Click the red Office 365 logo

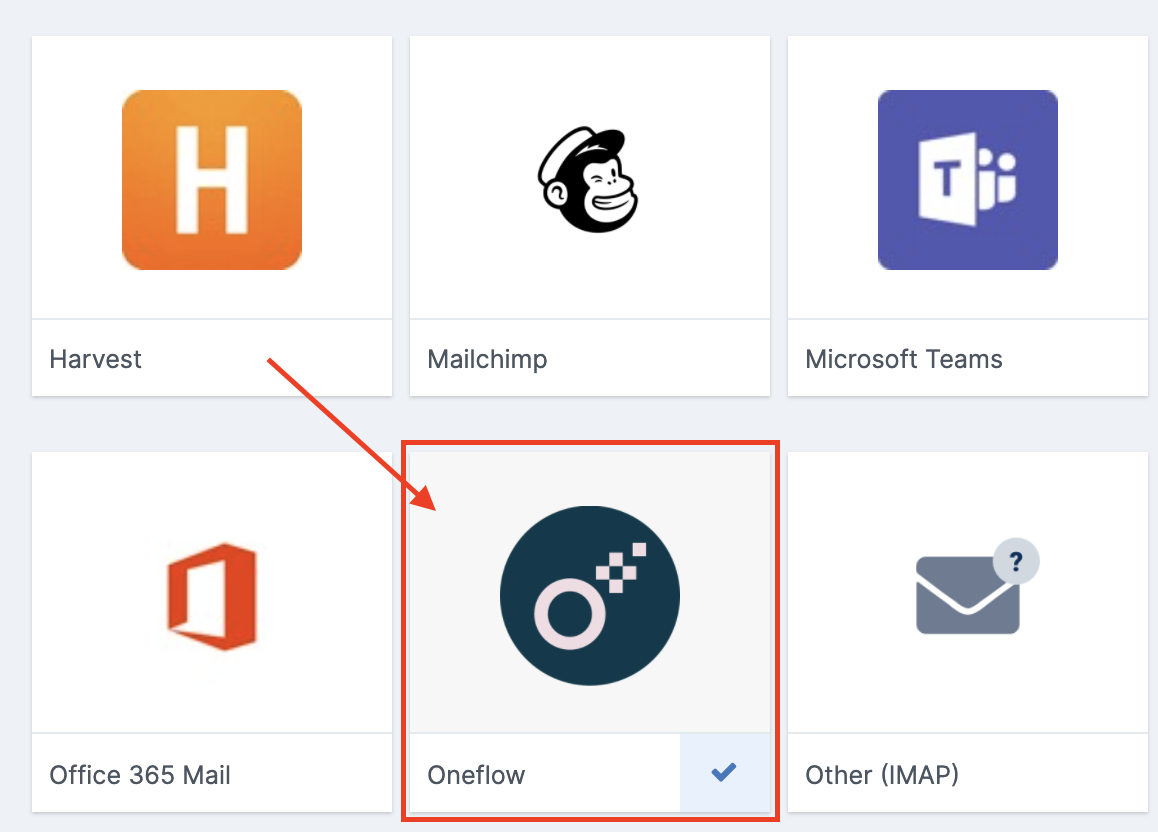pos(213,597)
